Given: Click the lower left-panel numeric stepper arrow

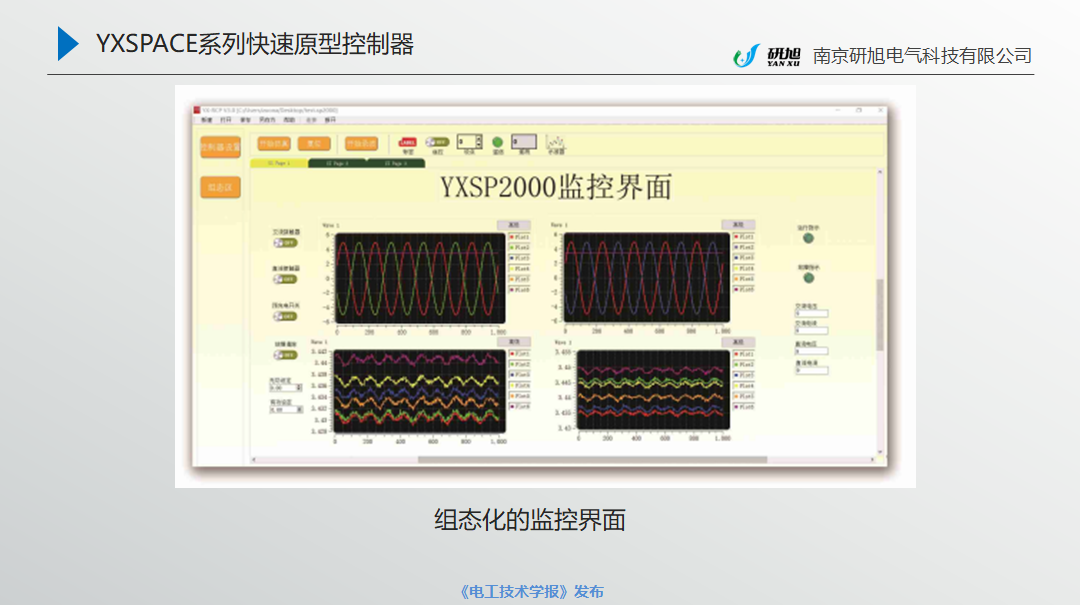Looking at the screenshot, I should [x=299, y=409].
